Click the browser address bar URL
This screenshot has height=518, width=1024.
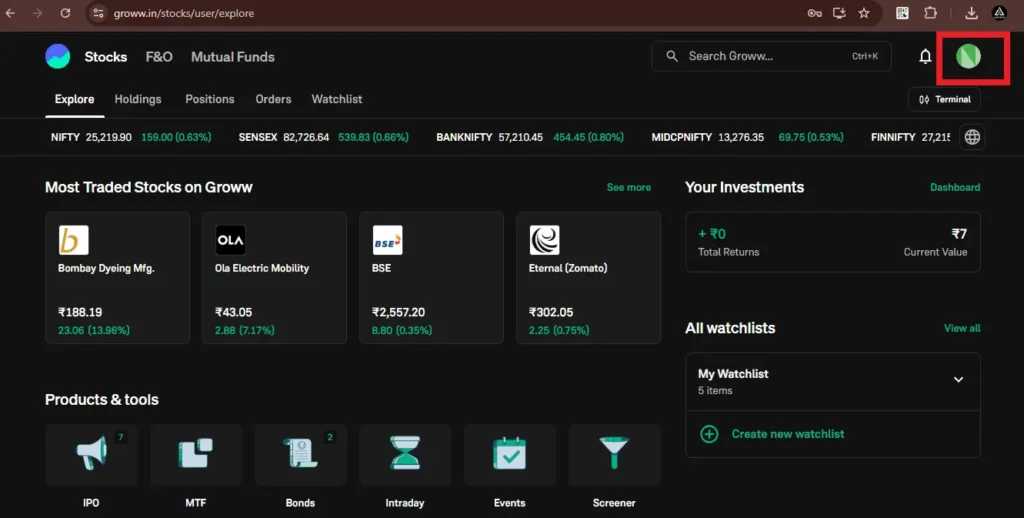tap(184, 13)
